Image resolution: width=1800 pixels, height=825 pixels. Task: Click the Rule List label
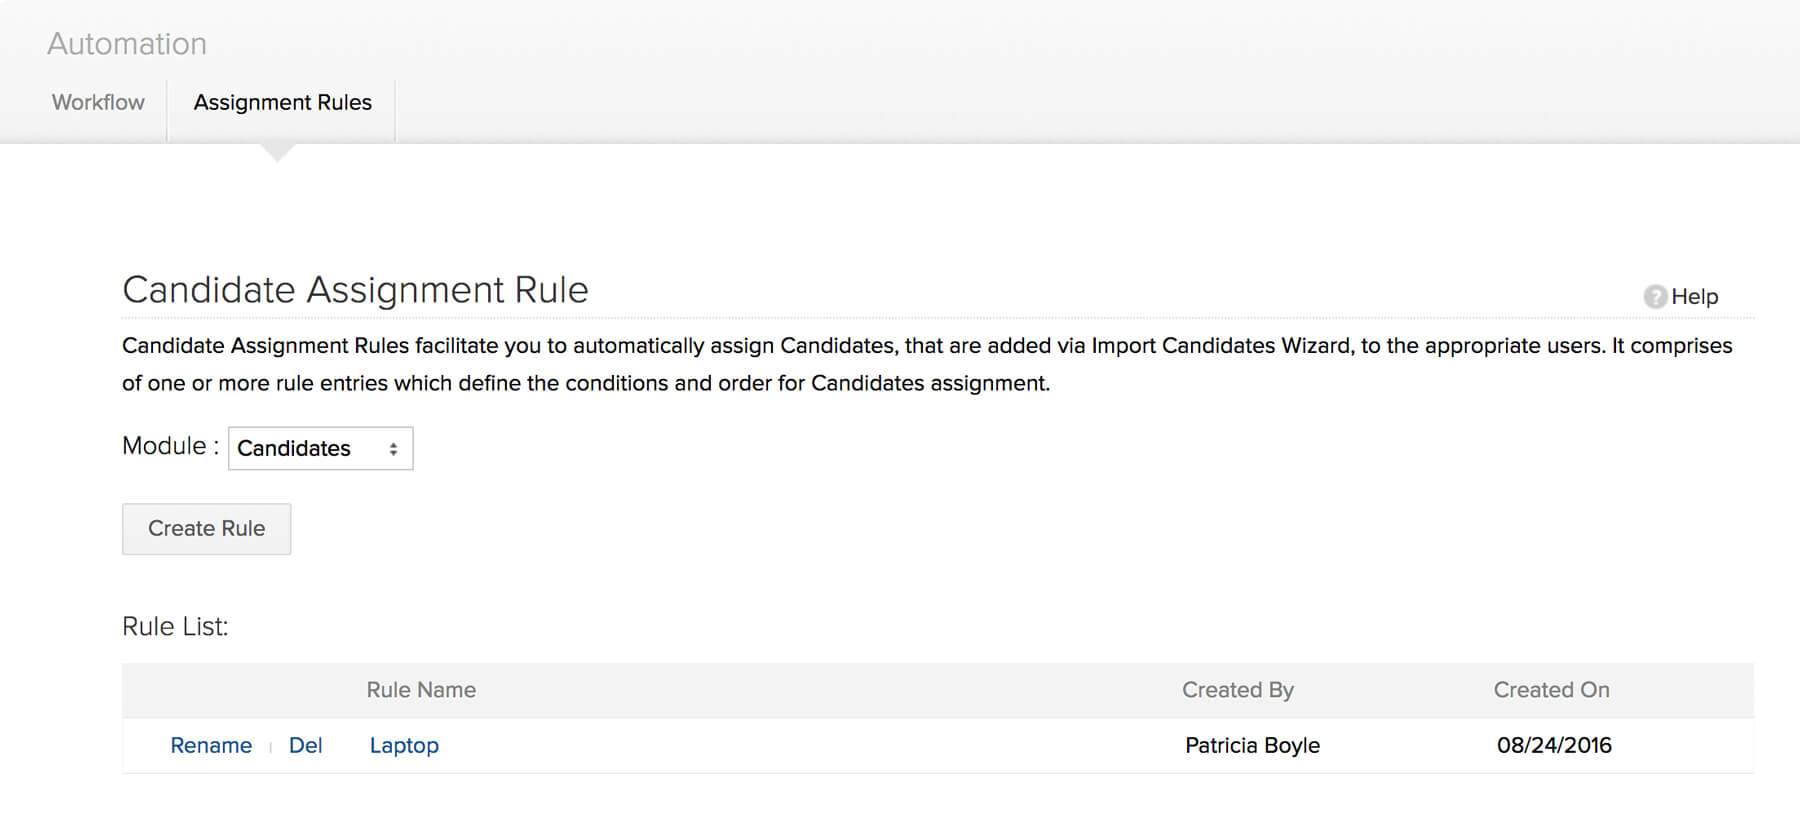[175, 627]
